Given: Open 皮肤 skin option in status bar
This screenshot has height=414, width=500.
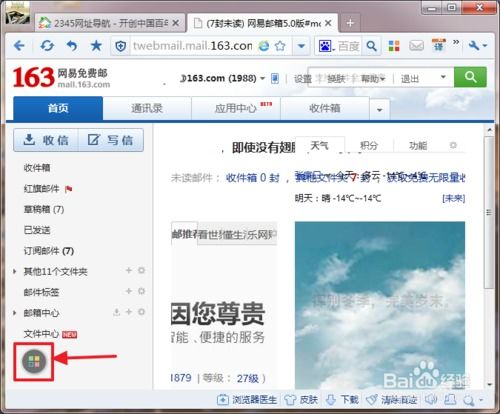Looking at the screenshot, I should tap(301, 399).
